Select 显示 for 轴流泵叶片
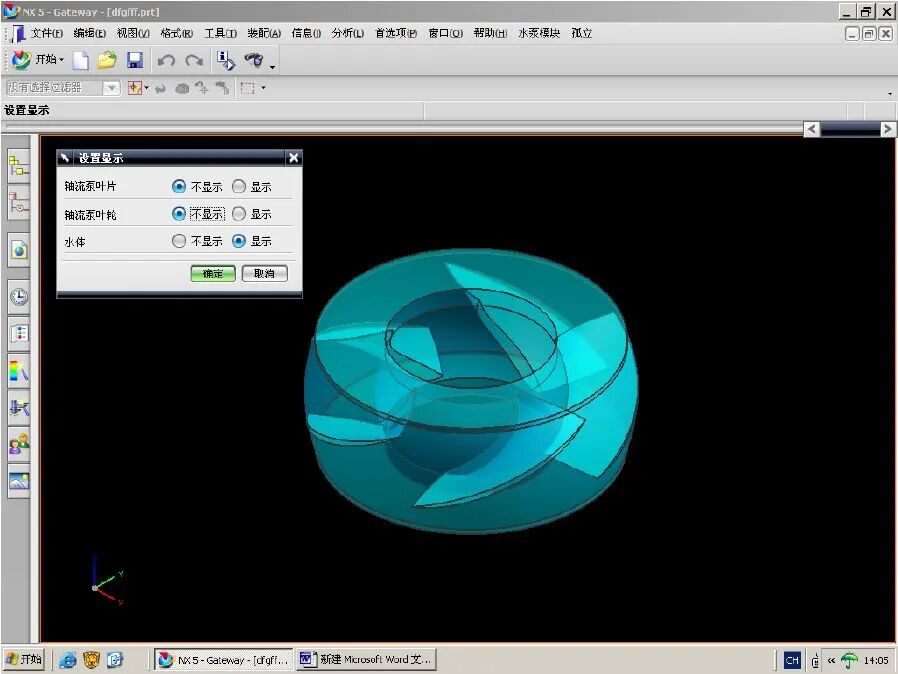This screenshot has height=674, width=898. click(x=239, y=187)
